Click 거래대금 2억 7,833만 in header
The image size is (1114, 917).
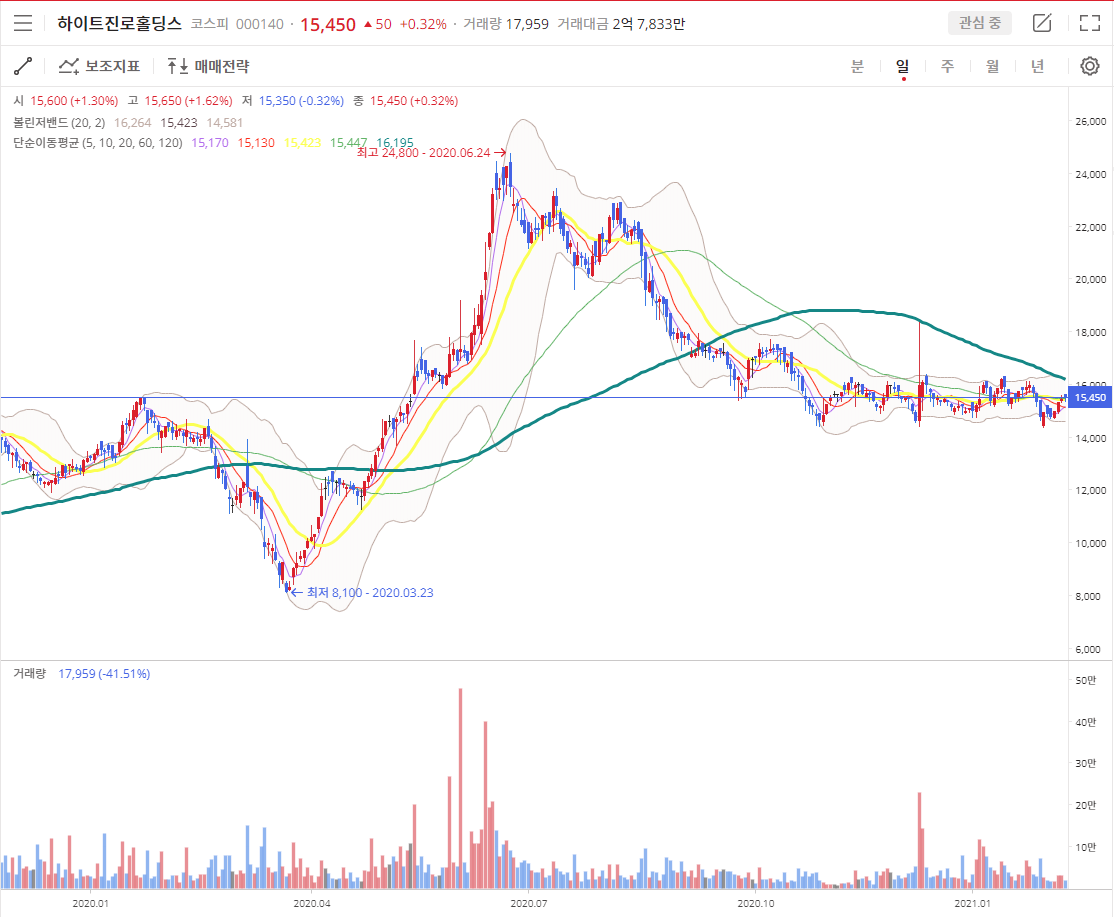tap(621, 24)
